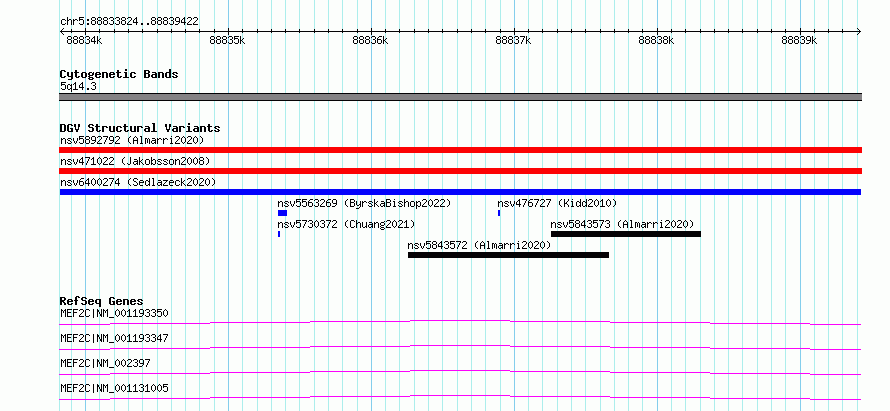Click the black bar for nsv5843572
This screenshot has width=890, height=411.
[509, 255]
